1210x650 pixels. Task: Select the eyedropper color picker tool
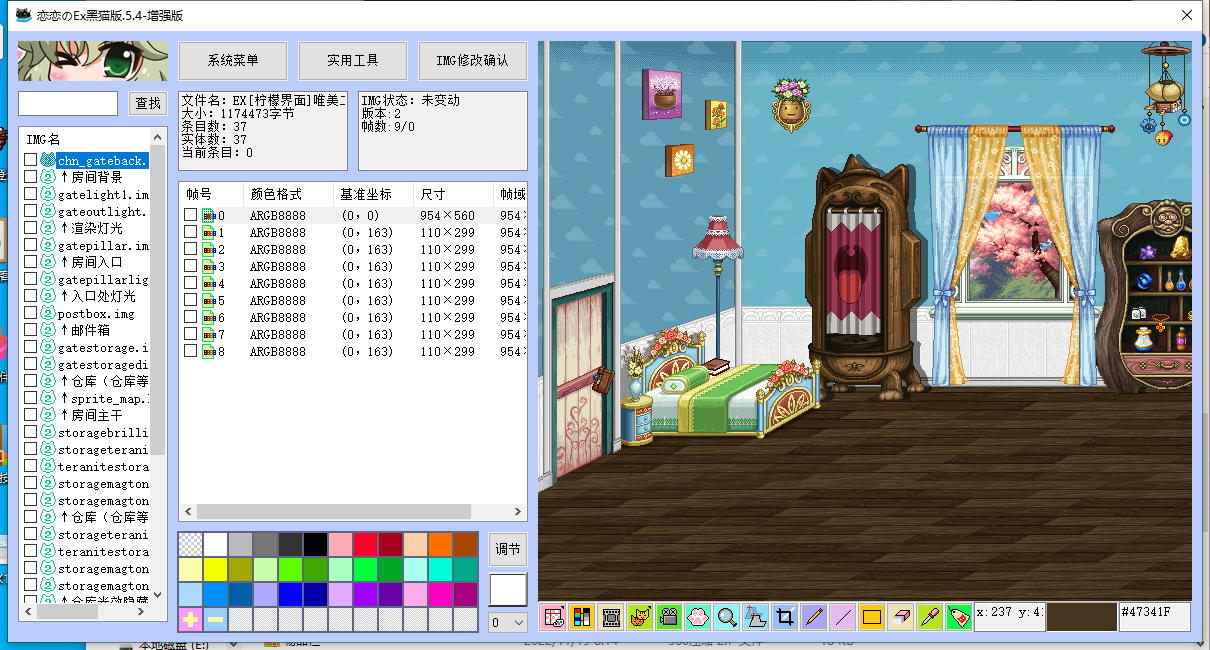click(931, 617)
